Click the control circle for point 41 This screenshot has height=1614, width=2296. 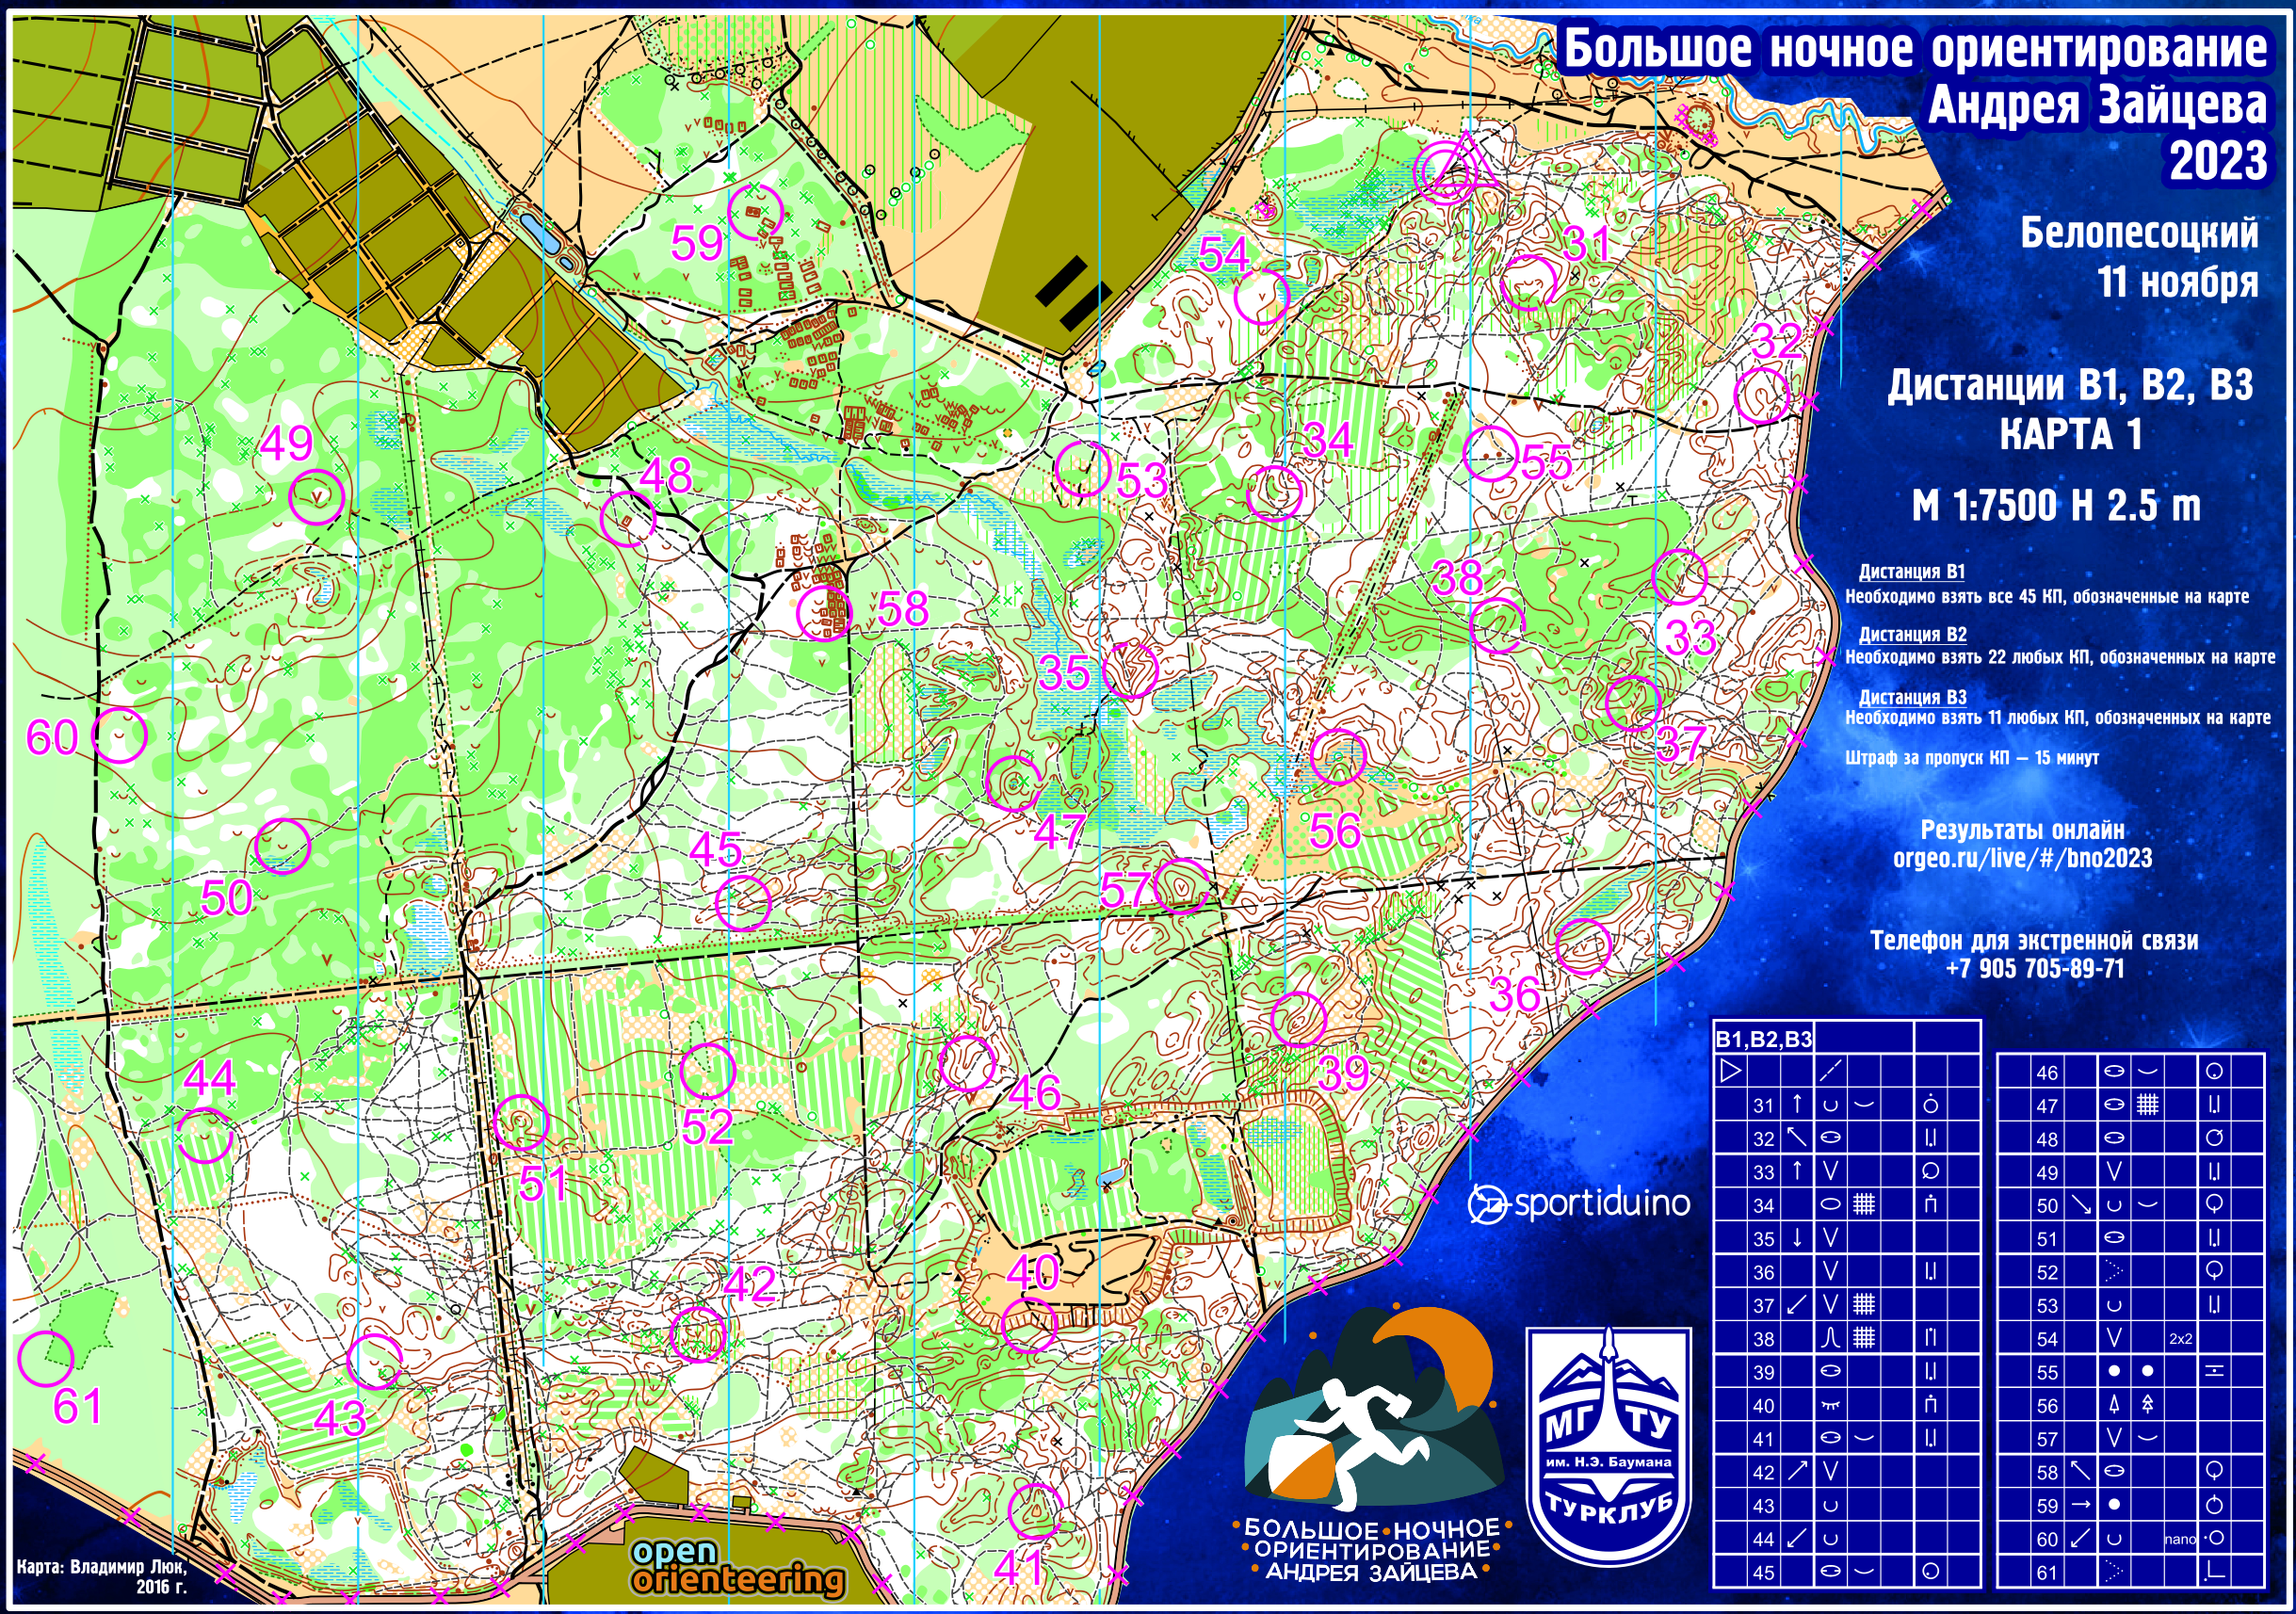[x=1035, y=1510]
